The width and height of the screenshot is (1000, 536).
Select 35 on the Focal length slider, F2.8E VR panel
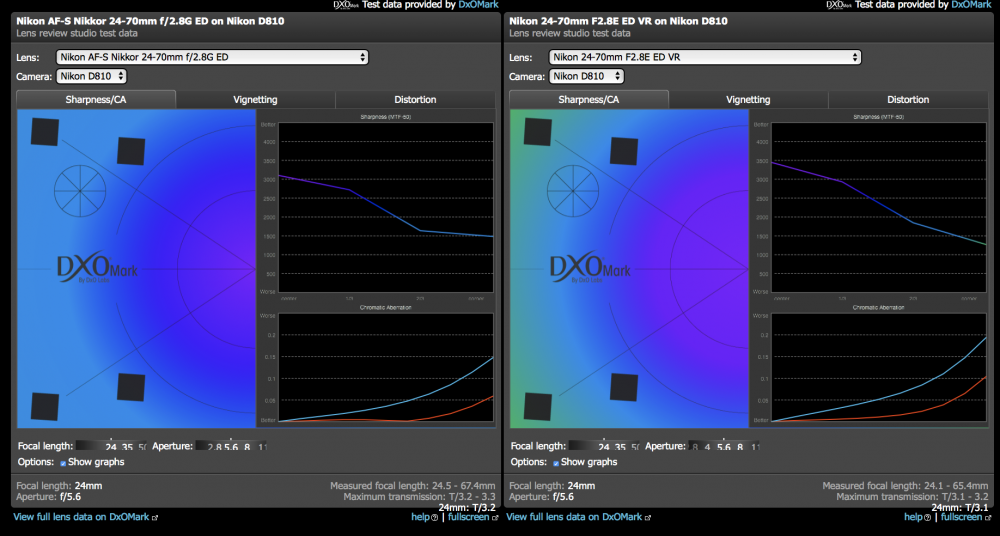point(620,447)
